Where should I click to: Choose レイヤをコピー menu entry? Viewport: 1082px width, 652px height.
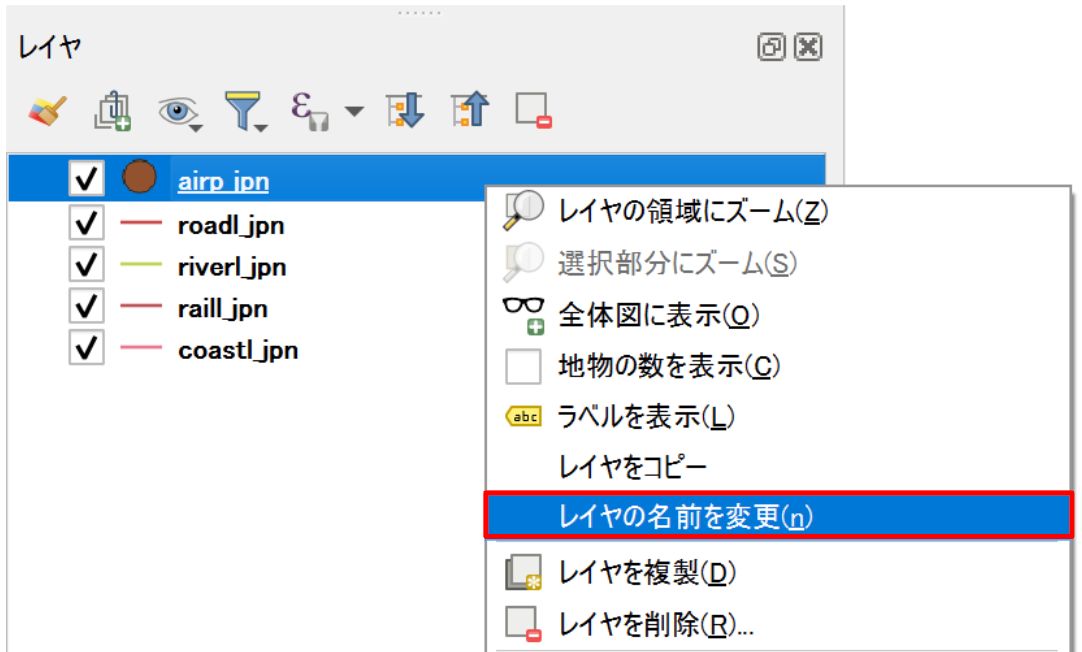tap(778, 467)
